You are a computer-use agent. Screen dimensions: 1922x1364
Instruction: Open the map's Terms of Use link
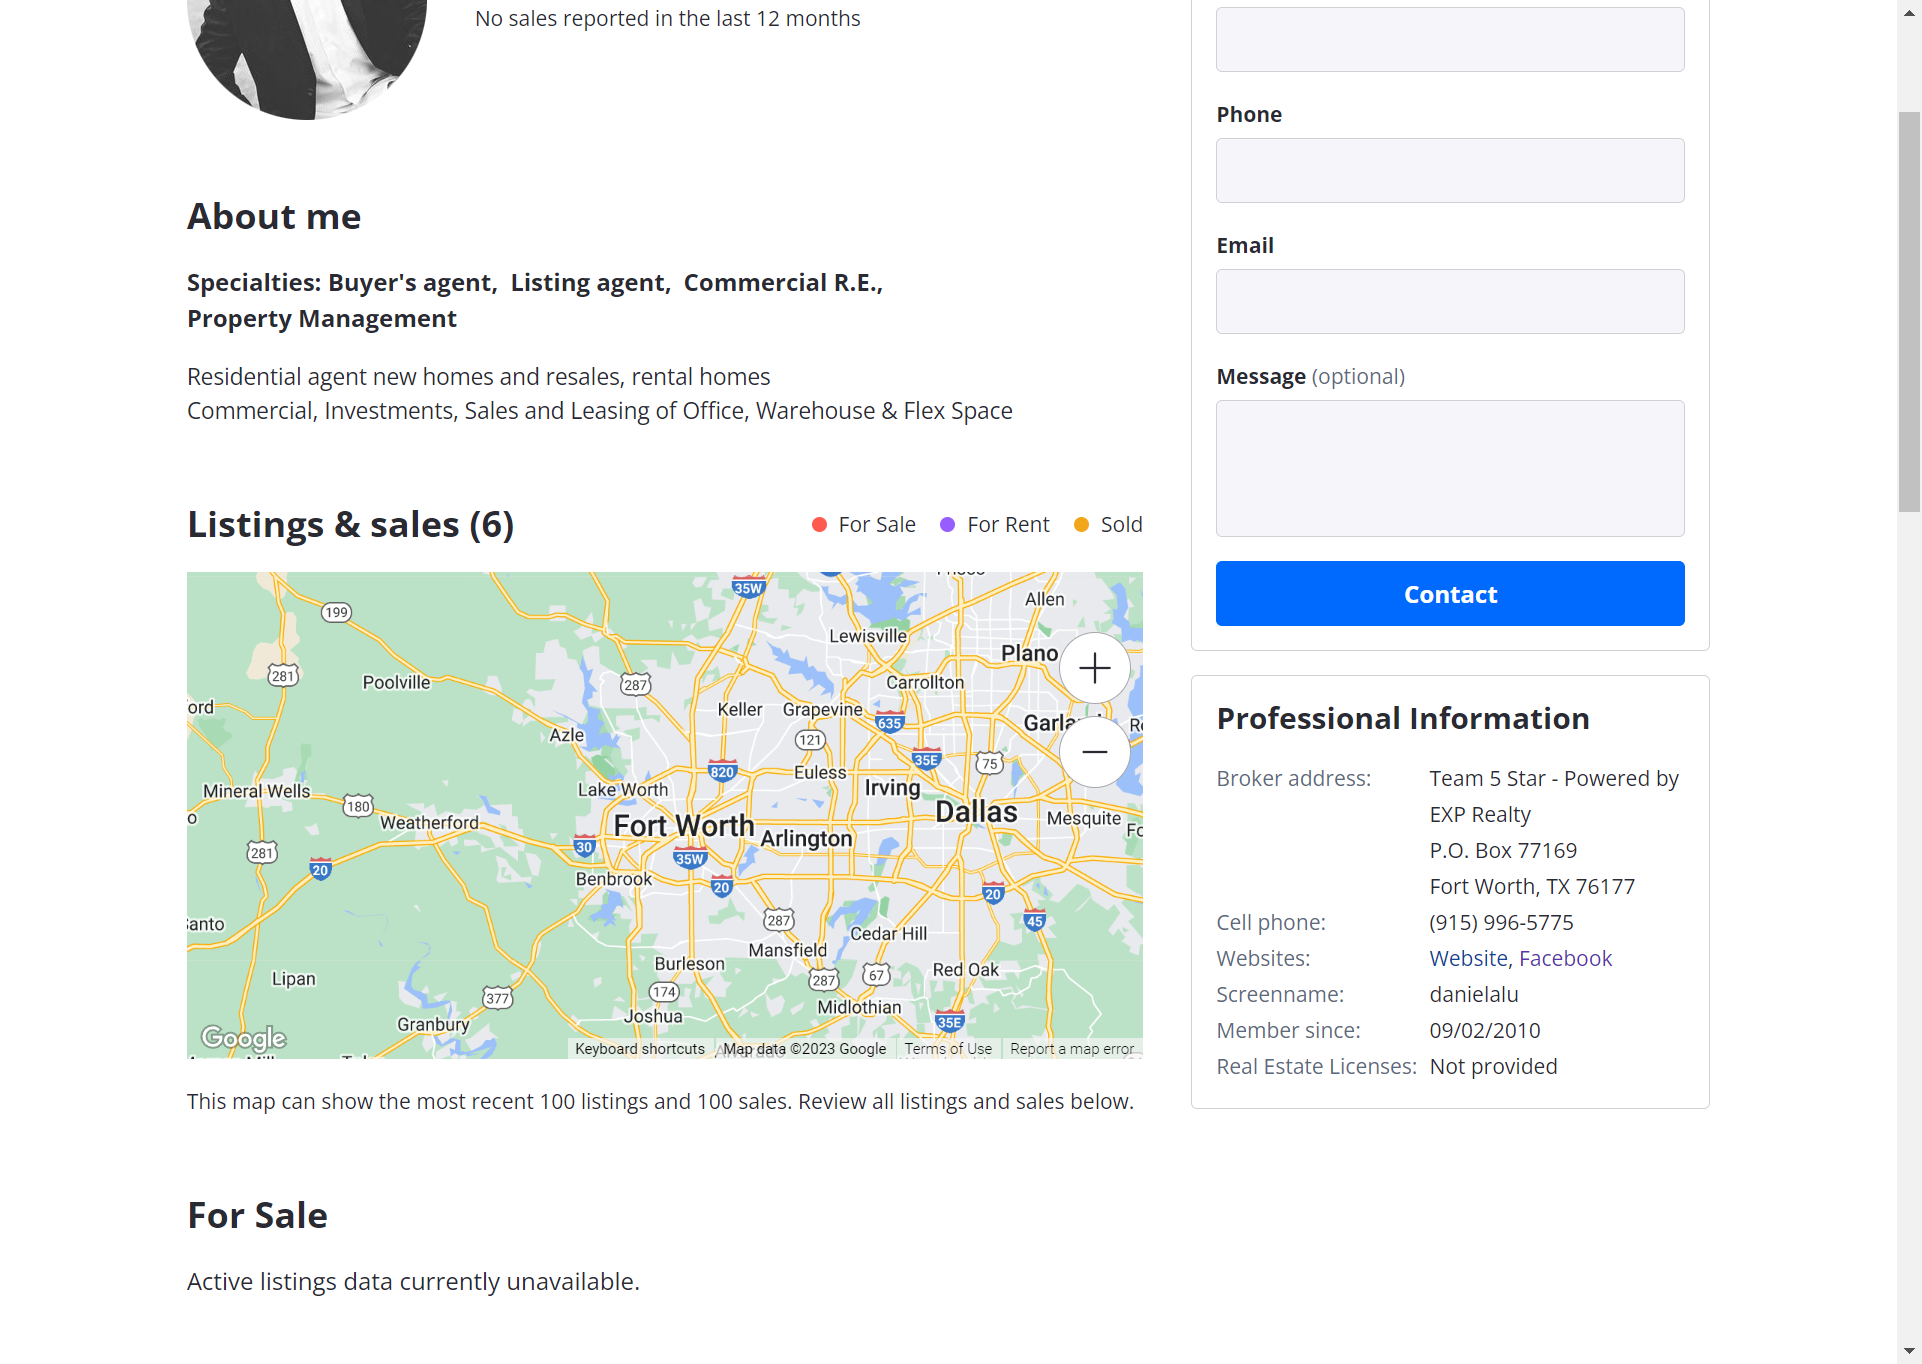coord(948,1049)
